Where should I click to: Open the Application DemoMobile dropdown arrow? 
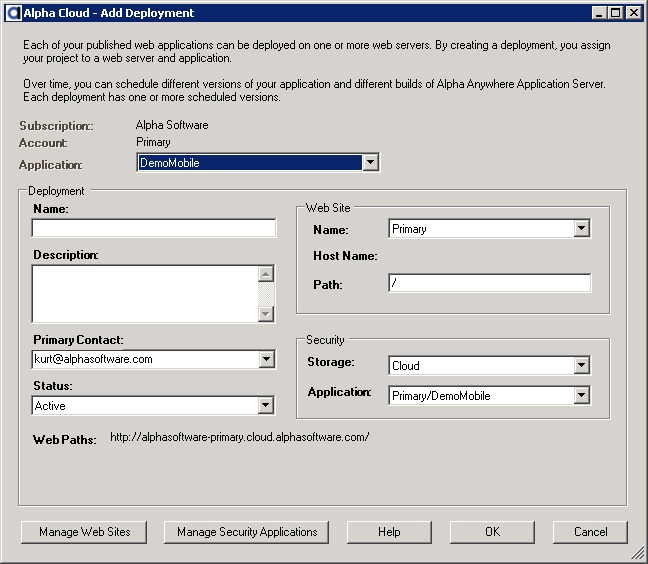(371, 162)
